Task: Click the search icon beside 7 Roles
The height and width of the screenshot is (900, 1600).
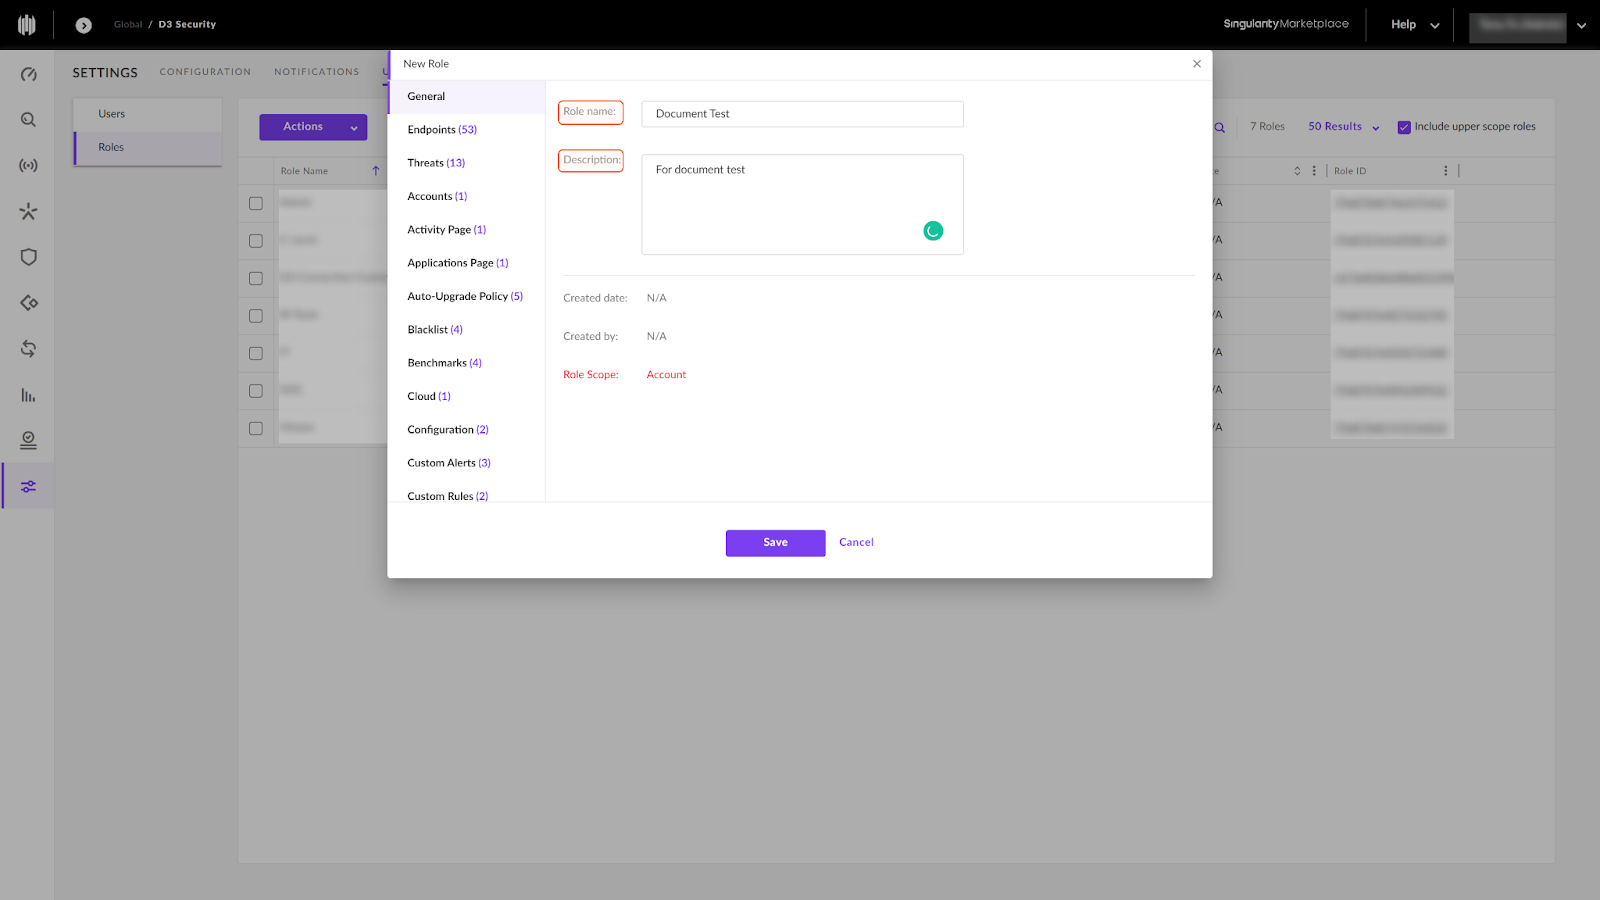Action: (x=1220, y=127)
